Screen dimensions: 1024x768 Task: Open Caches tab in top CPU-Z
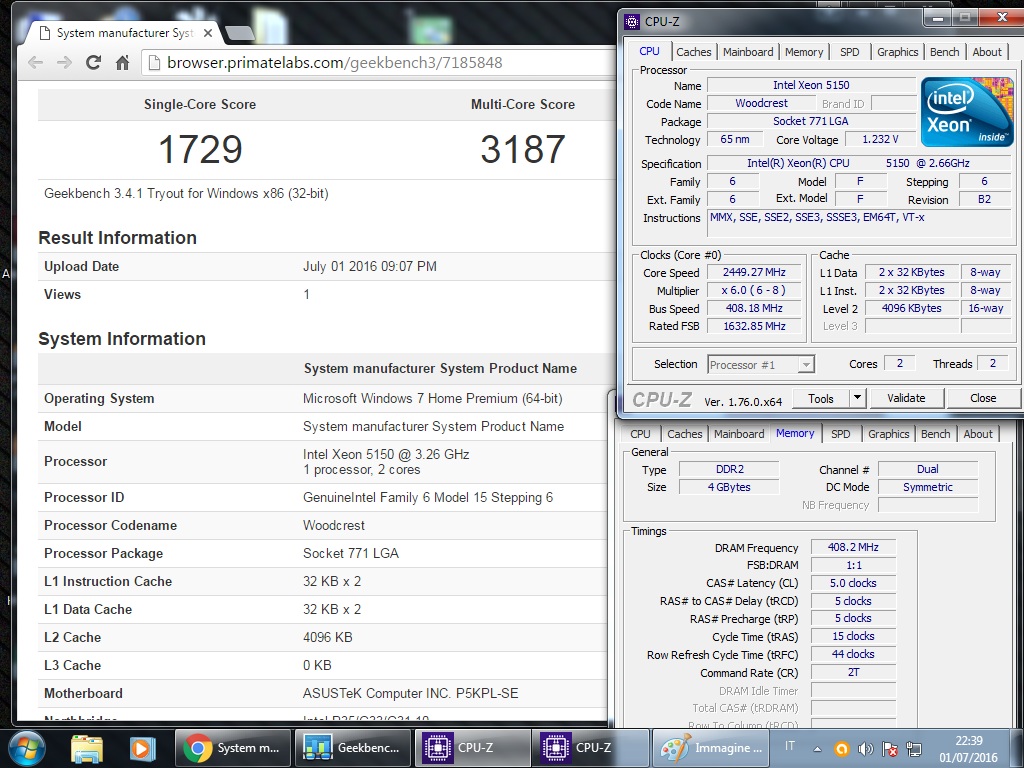pos(694,52)
